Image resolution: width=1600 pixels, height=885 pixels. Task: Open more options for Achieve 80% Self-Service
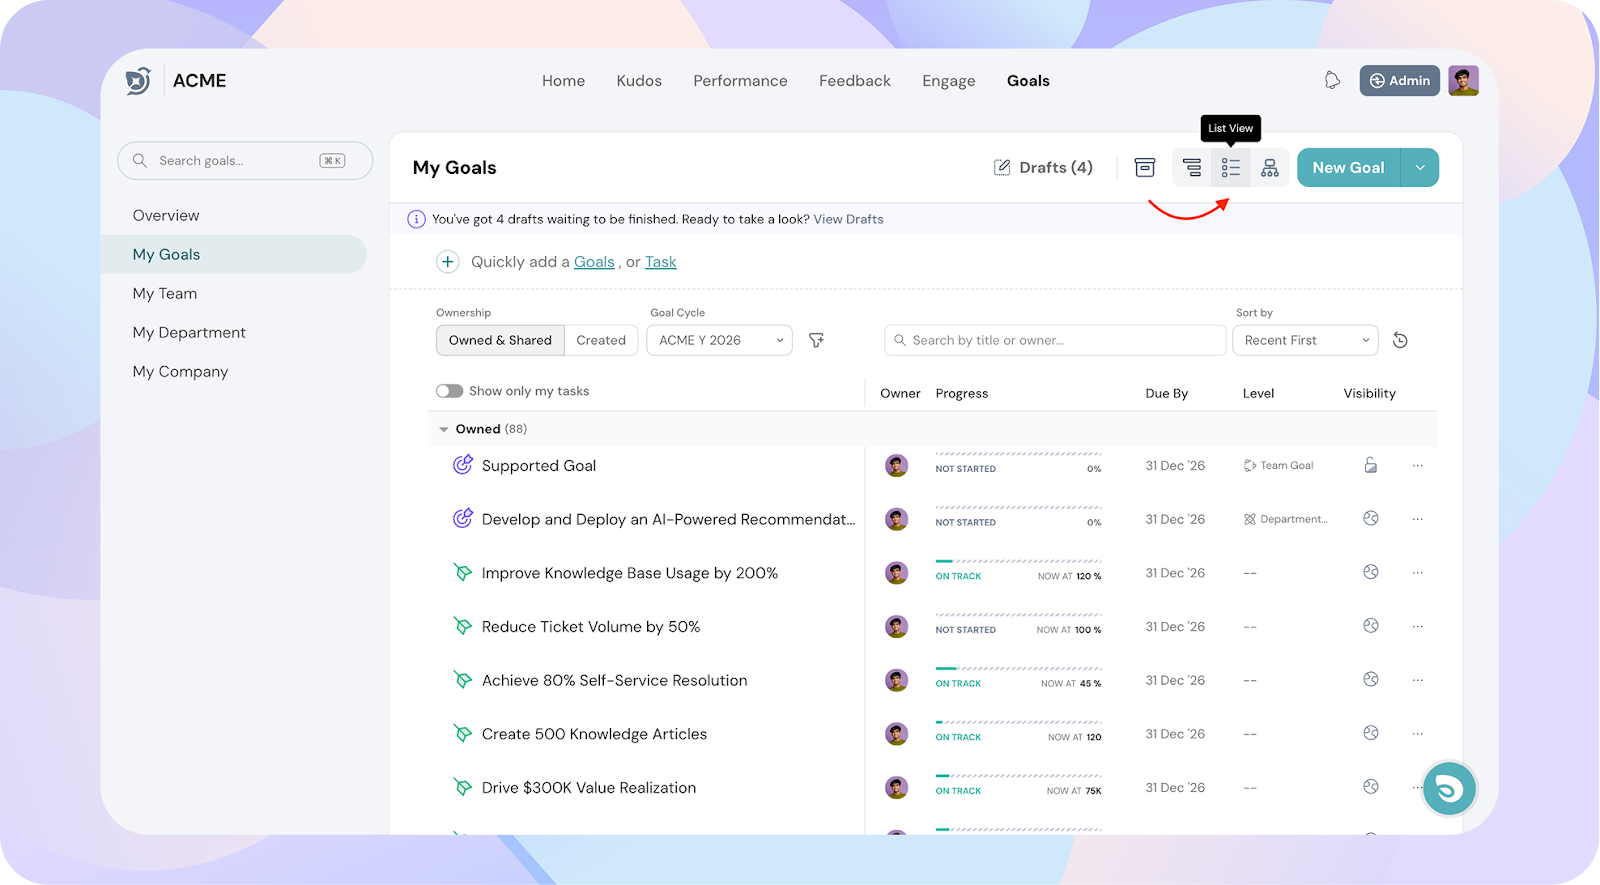coord(1417,680)
